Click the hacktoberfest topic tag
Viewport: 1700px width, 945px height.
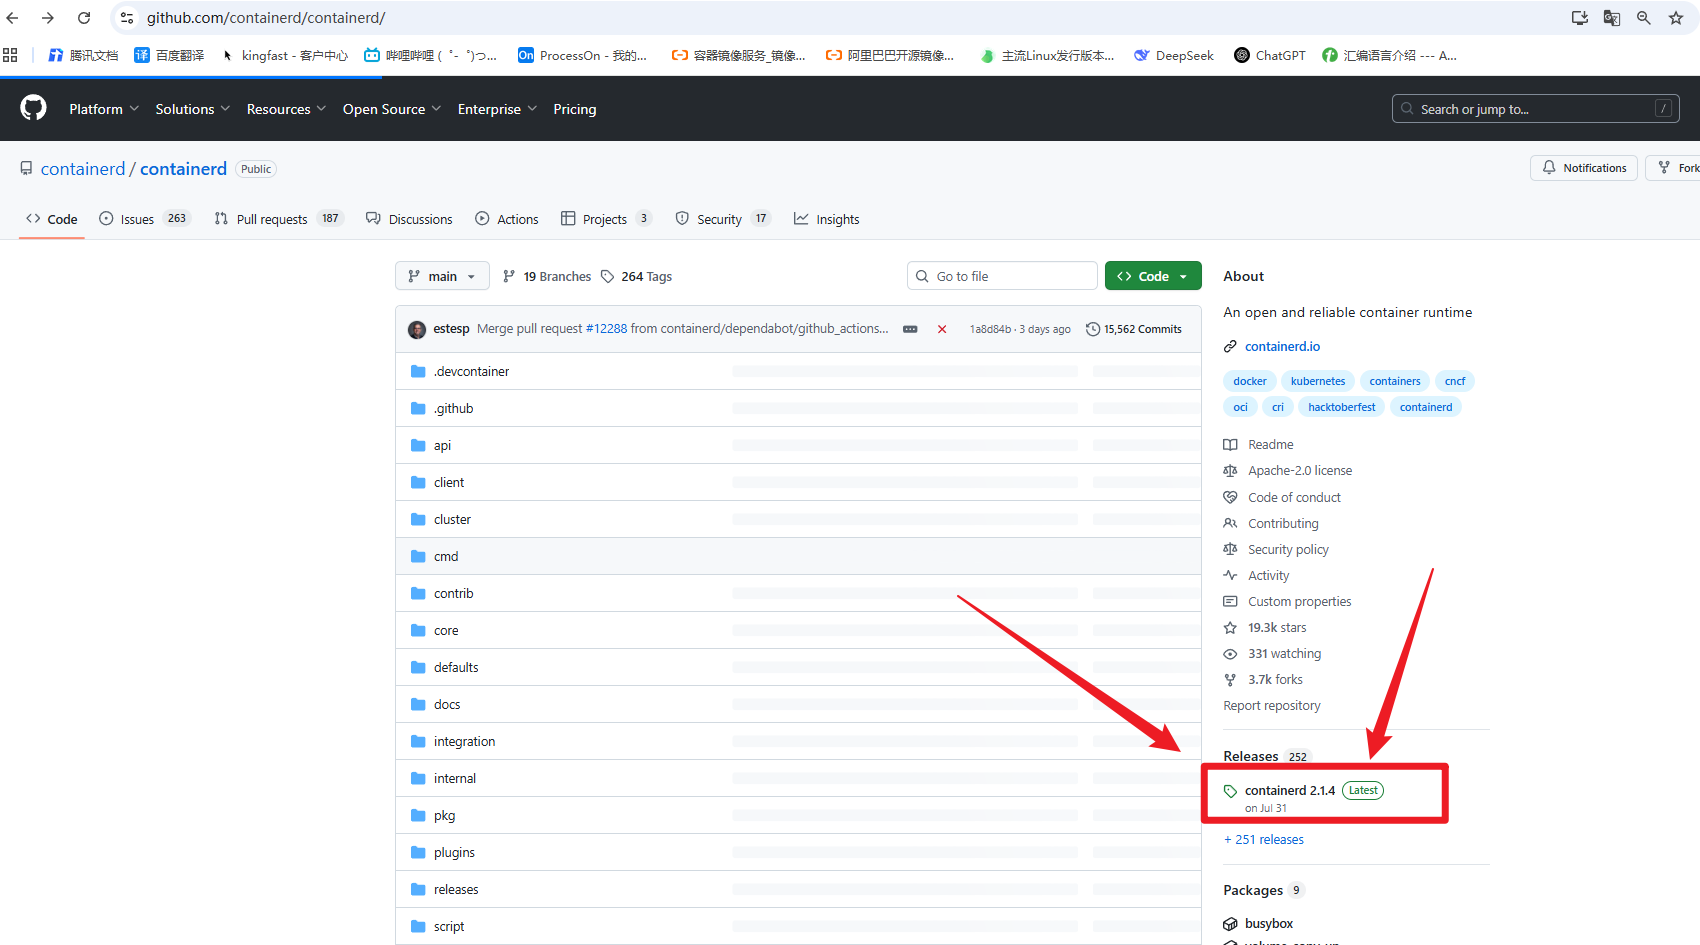click(1341, 407)
